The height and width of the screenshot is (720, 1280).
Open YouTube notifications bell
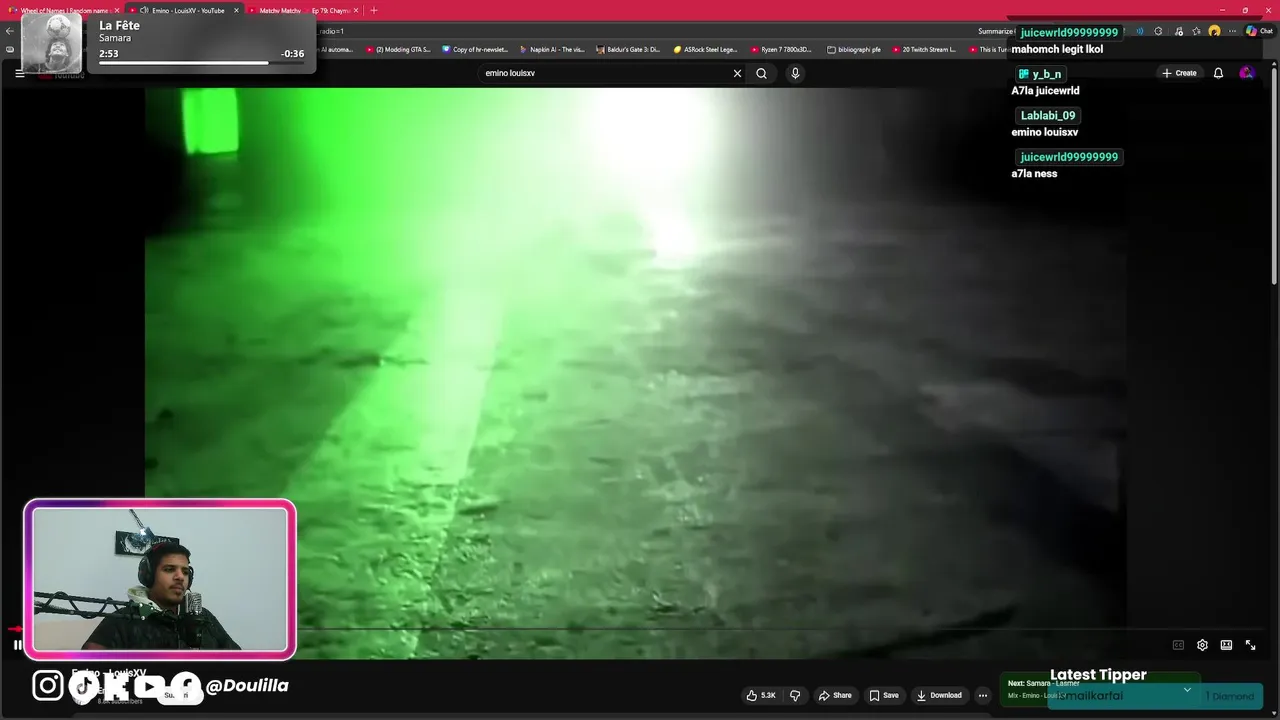pos(1218,73)
